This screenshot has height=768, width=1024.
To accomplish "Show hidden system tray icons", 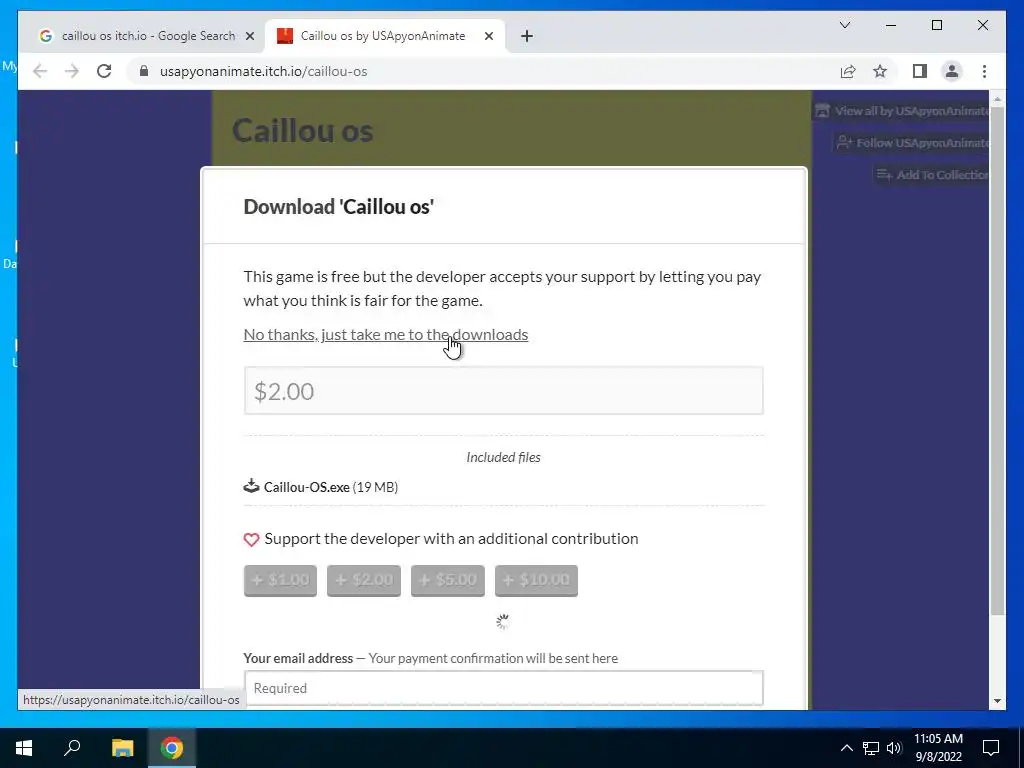I will pos(846,748).
